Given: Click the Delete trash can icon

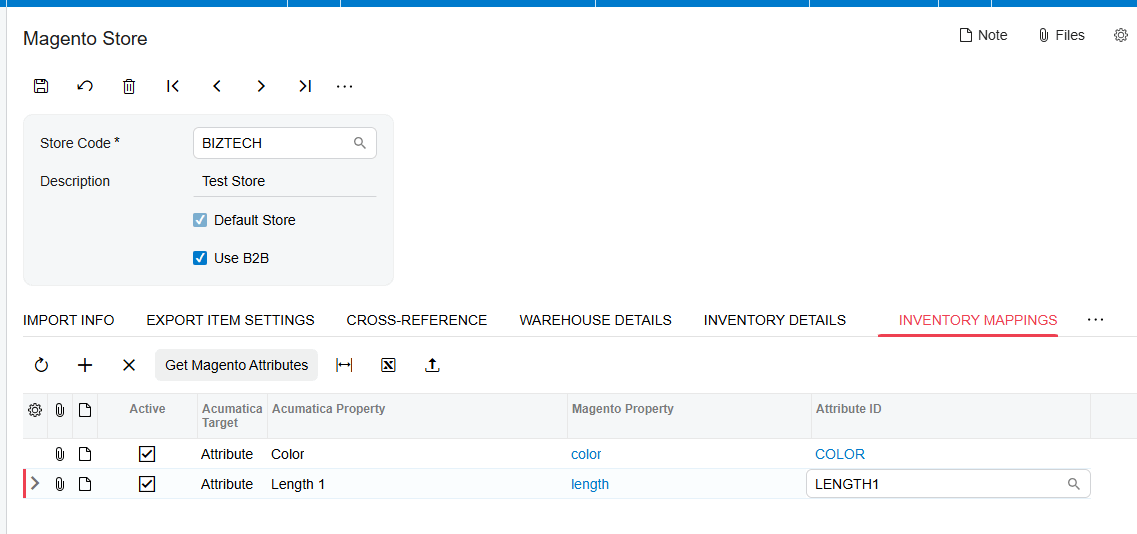Looking at the screenshot, I should pyautogui.click(x=129, y=86).
